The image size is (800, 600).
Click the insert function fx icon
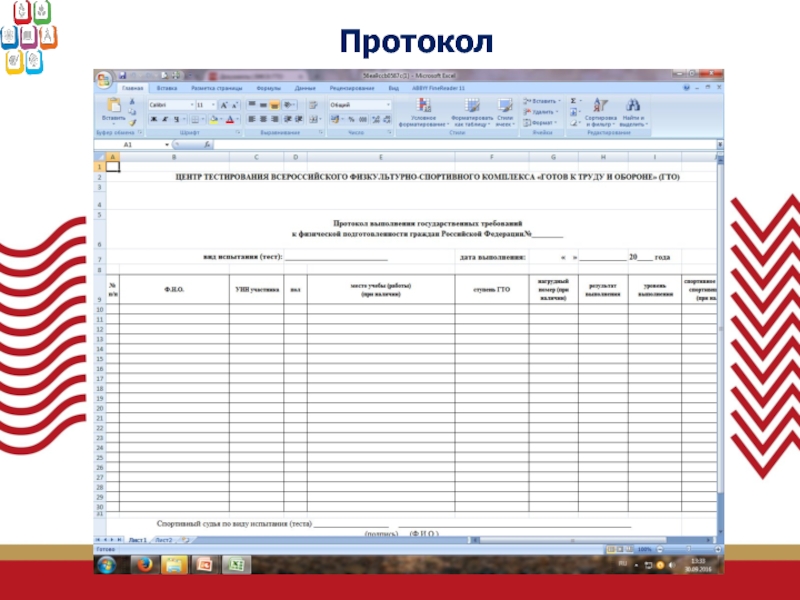coord(207,145)
